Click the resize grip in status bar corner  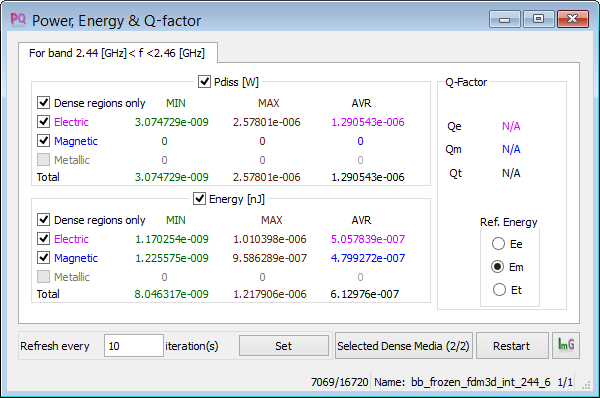pyautogui.click(x=586, y=386)
